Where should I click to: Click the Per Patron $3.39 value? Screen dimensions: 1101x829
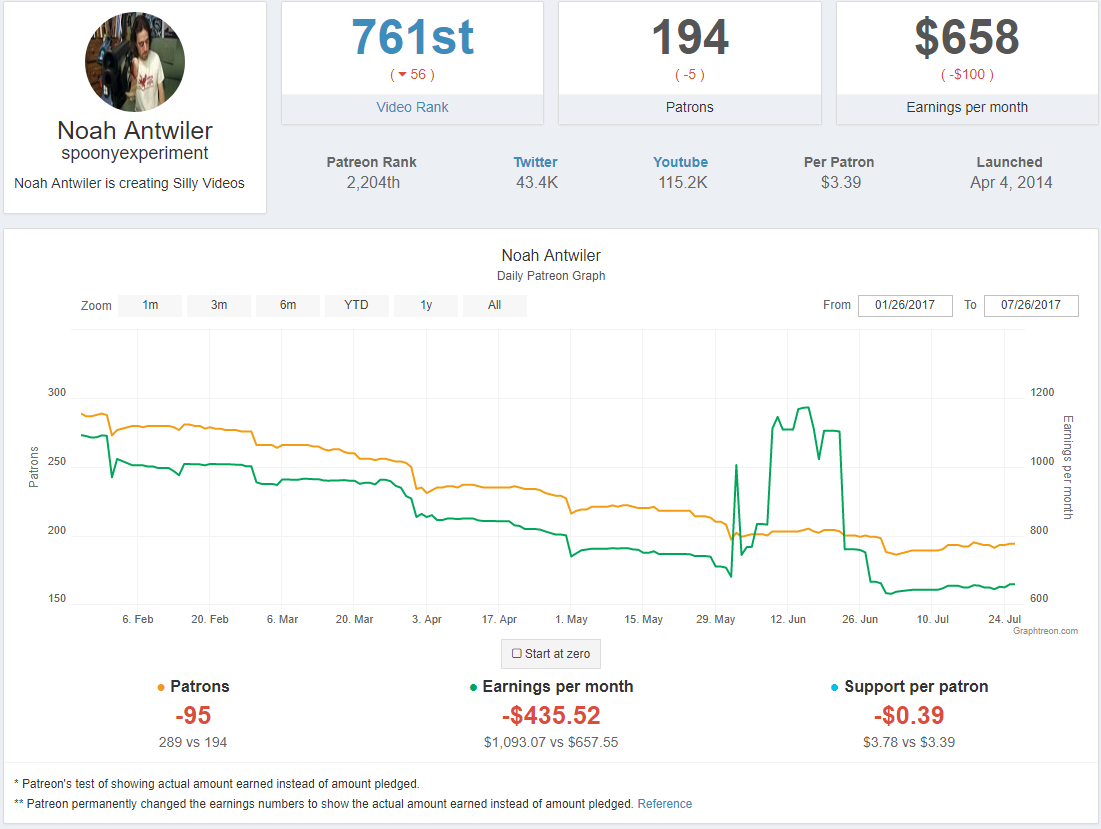pos(840,183)
